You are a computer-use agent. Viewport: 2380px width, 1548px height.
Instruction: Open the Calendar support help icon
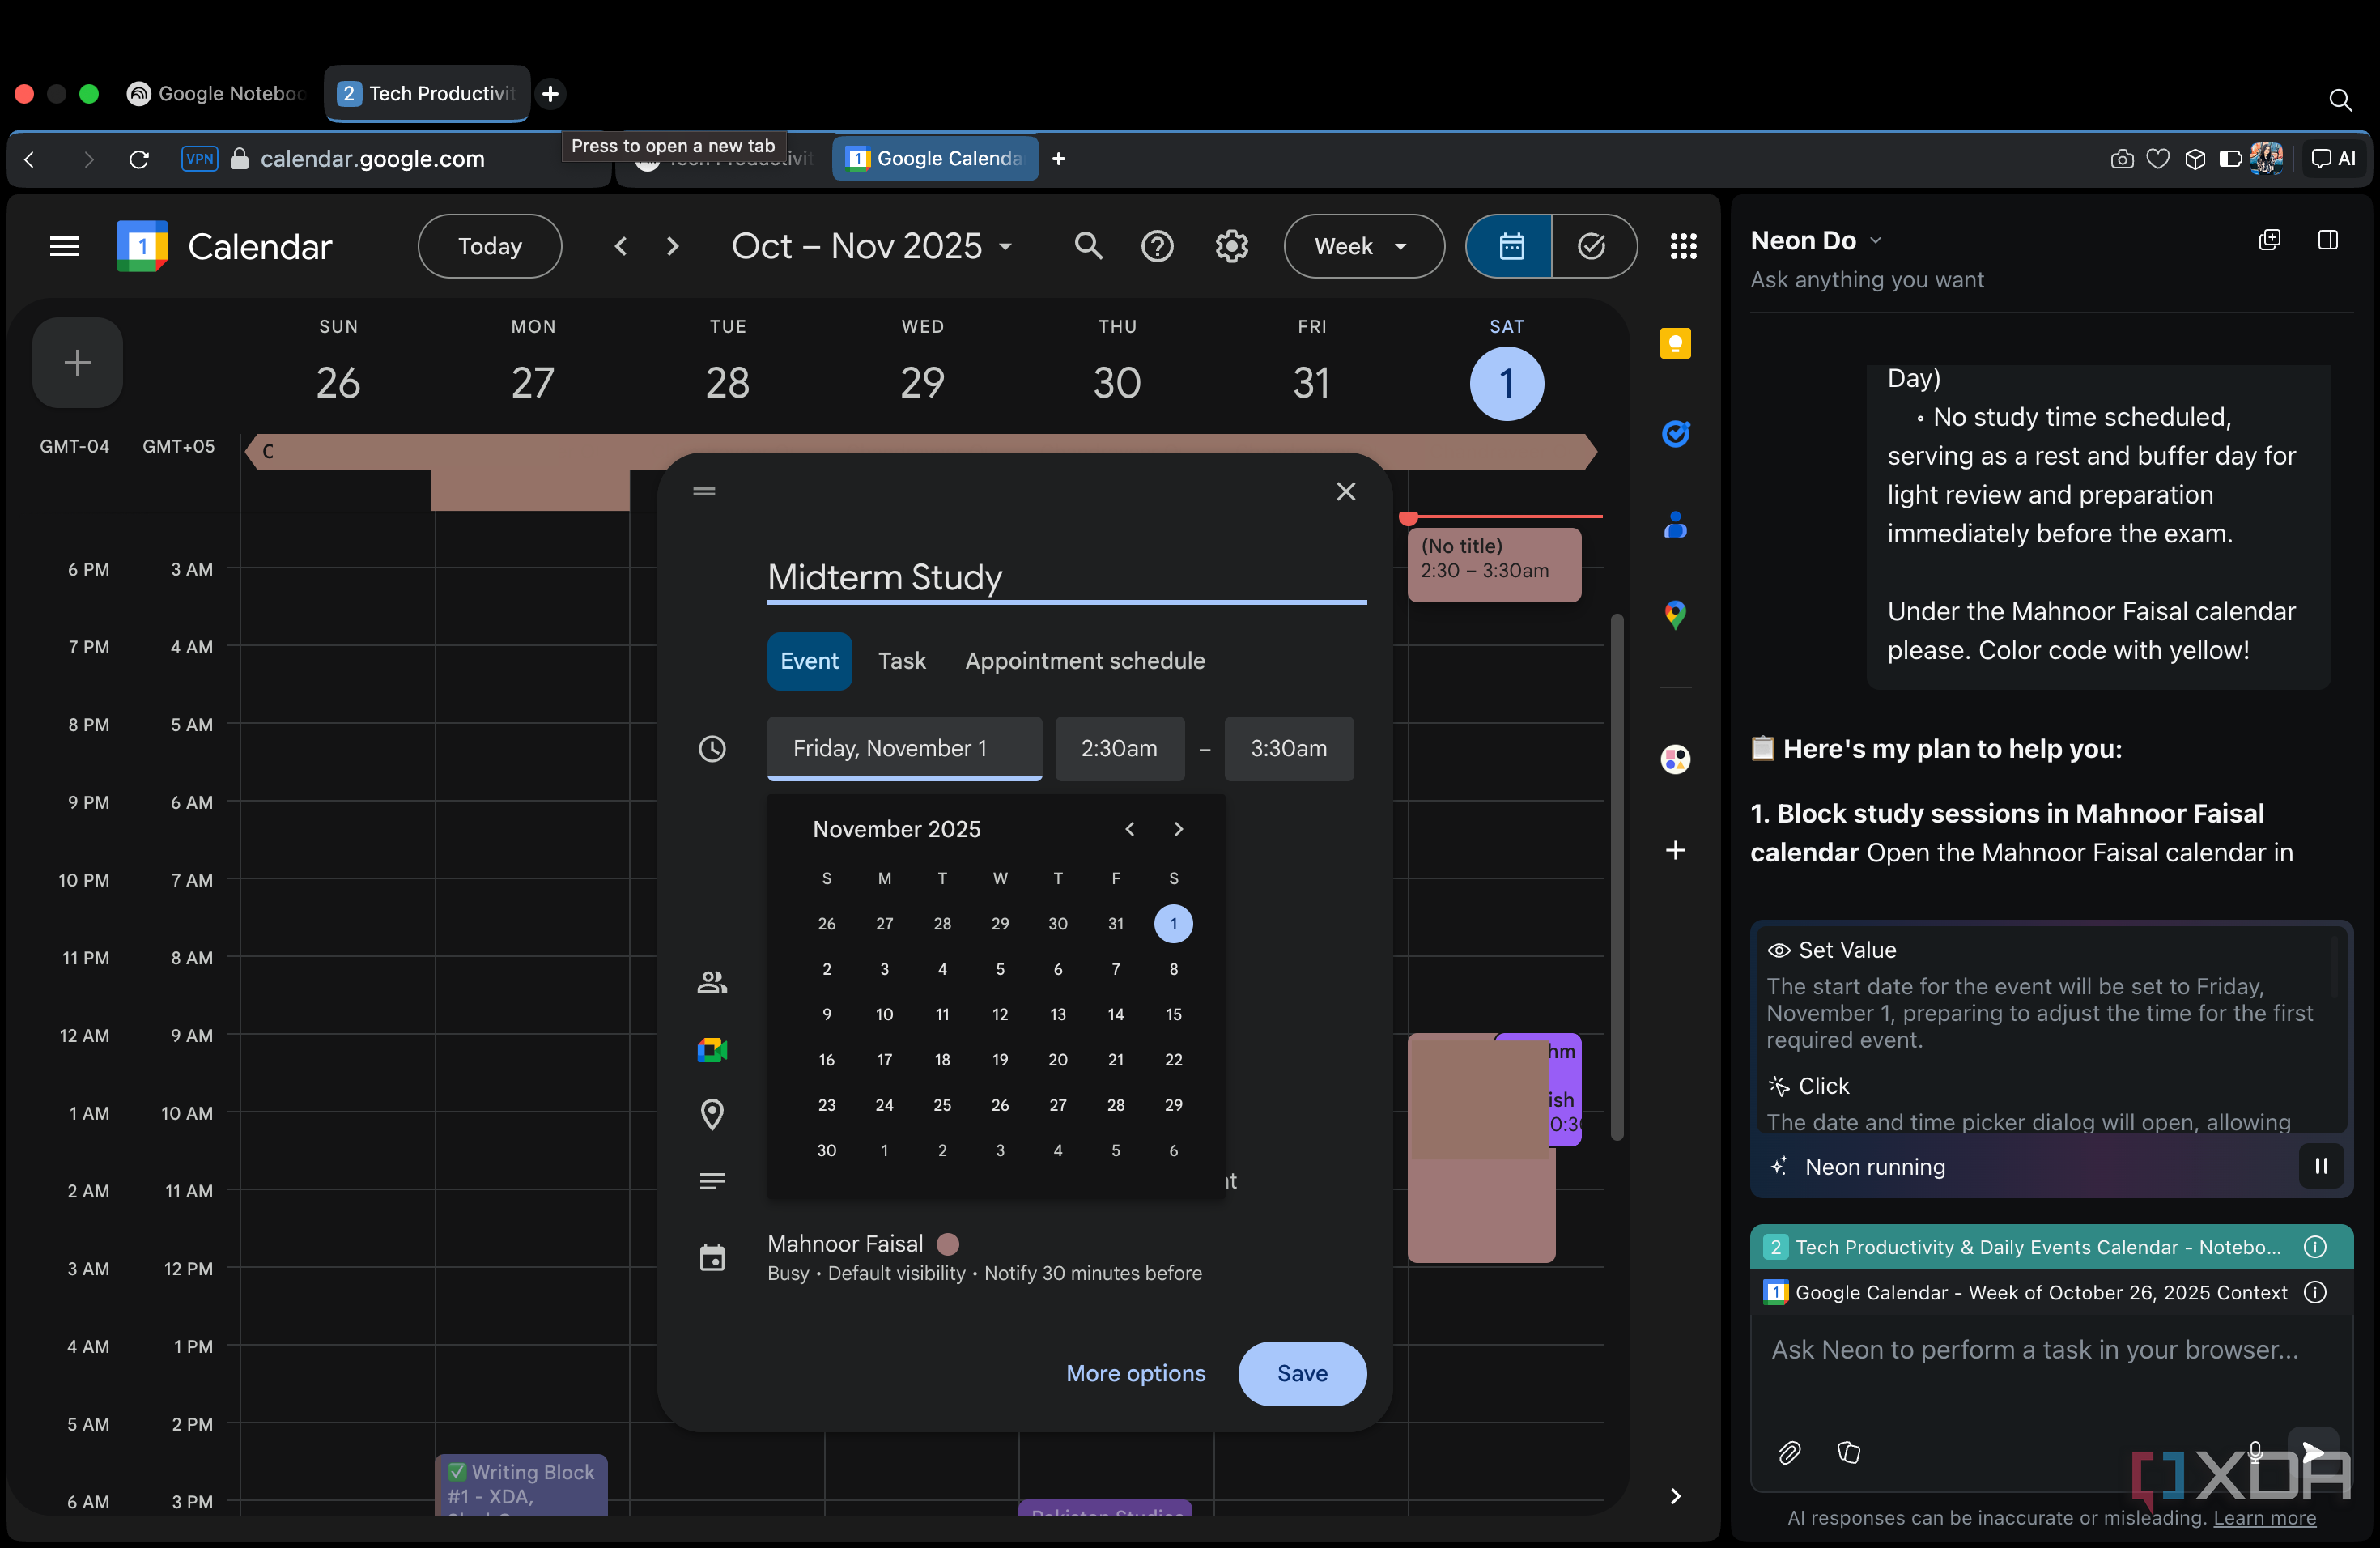coord(1157,246)
